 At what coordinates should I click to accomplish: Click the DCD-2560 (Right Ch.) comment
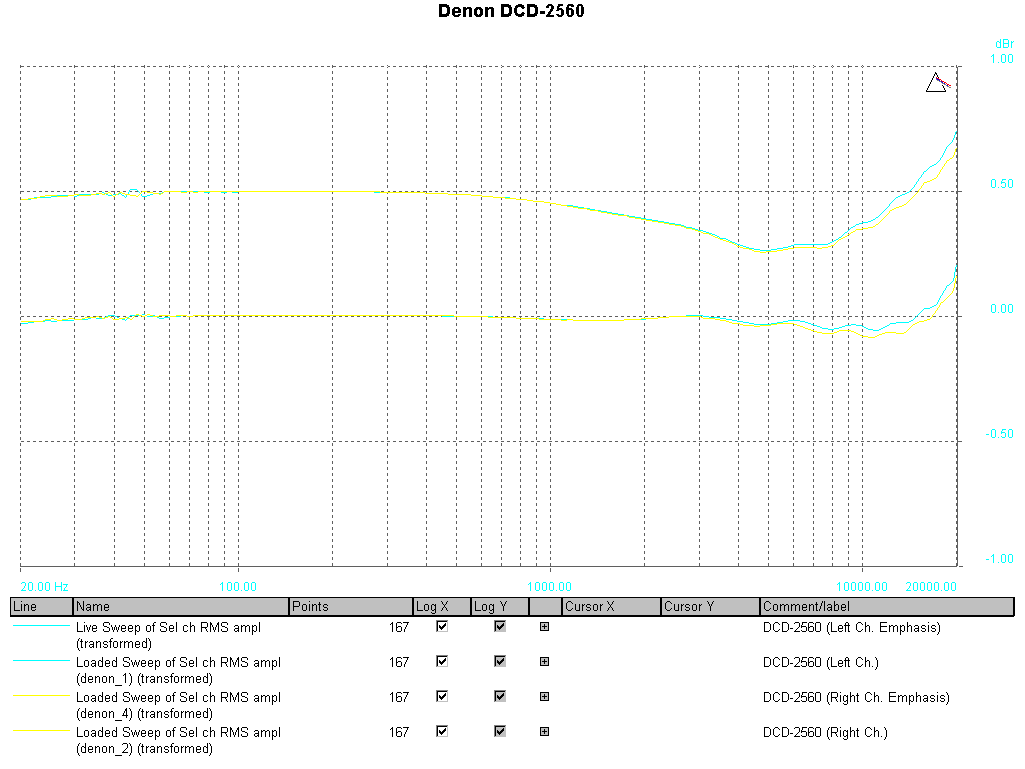click(x=825, y=732)
